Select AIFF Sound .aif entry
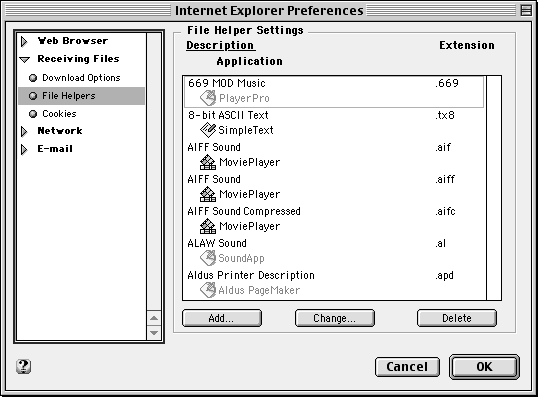This screenshot has width=538, height=397. coord(334,155)
